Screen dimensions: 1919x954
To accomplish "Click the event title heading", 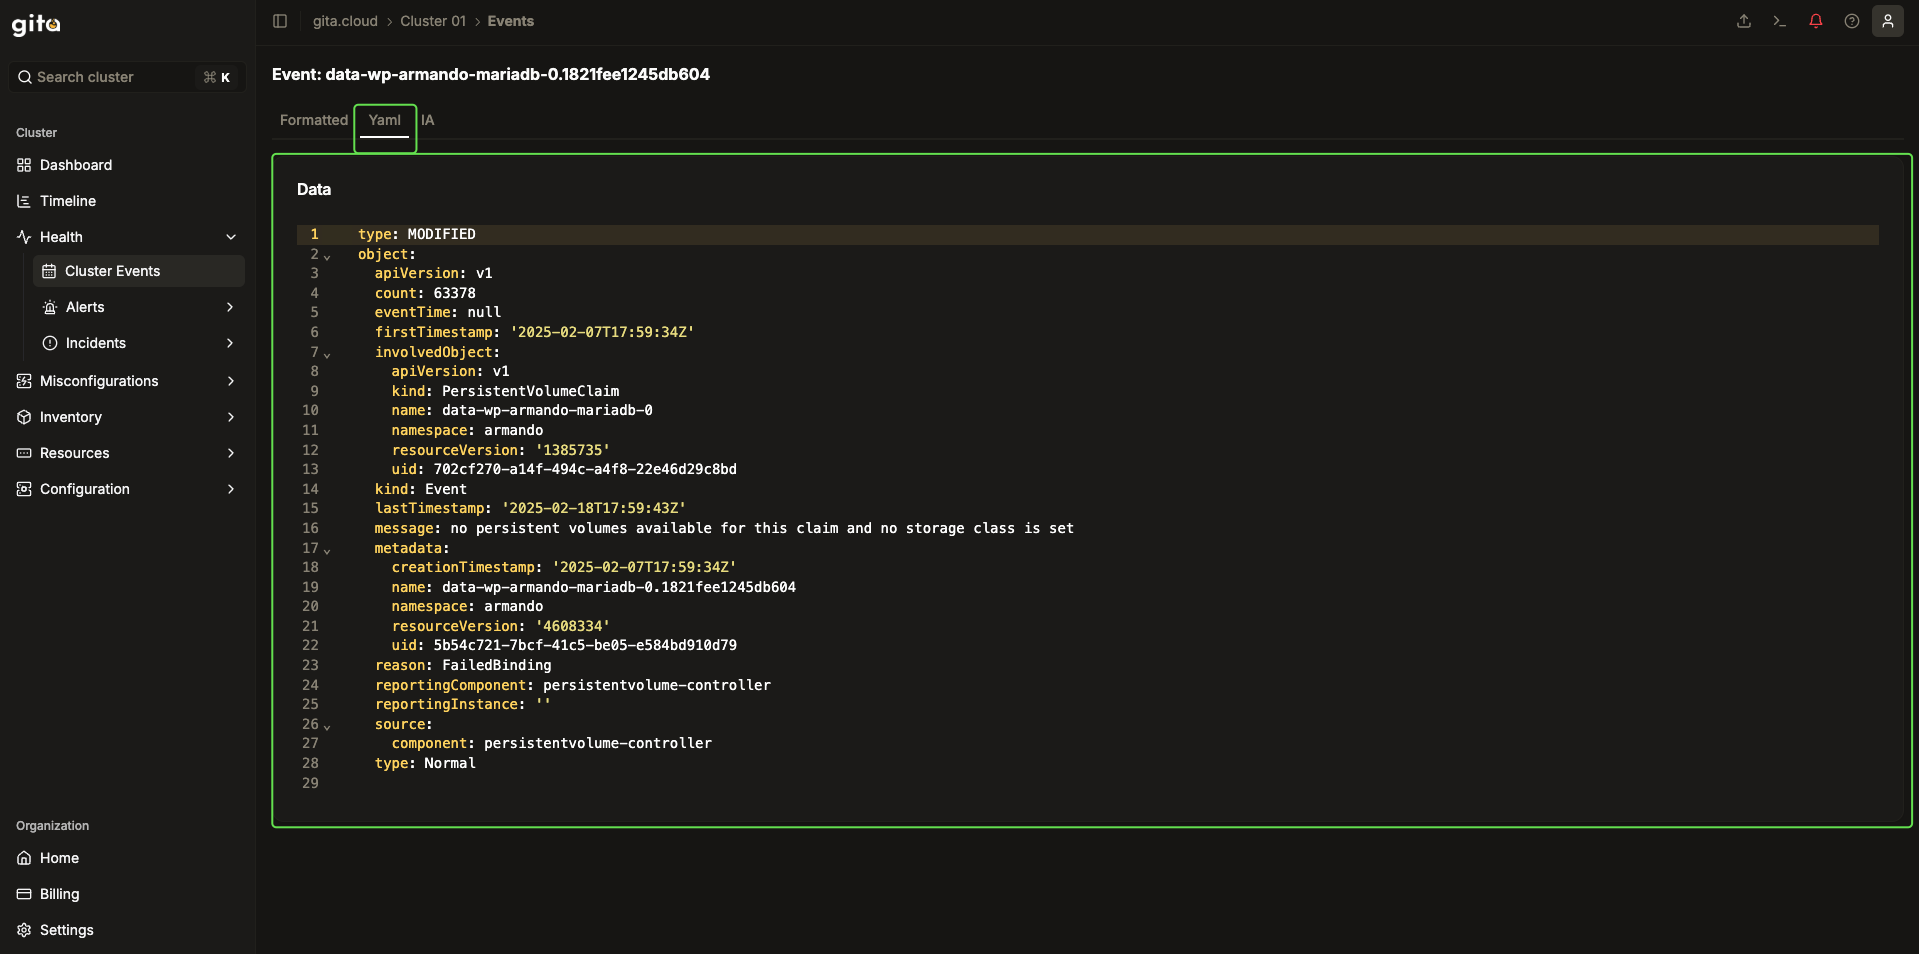I will [x=491, y=74].
